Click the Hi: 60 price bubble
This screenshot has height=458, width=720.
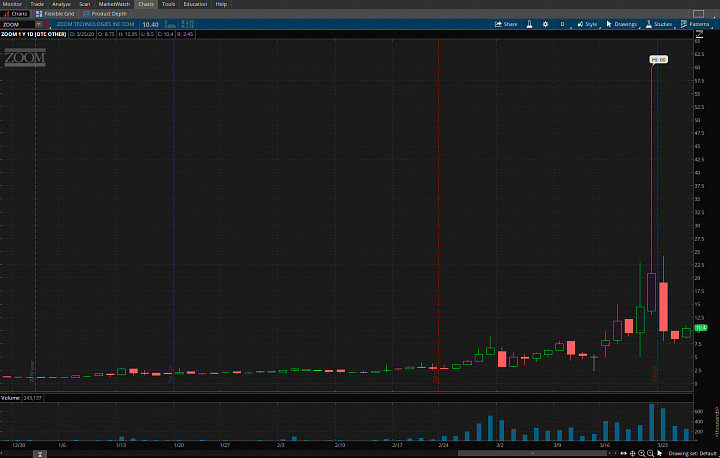click(658, 60)
